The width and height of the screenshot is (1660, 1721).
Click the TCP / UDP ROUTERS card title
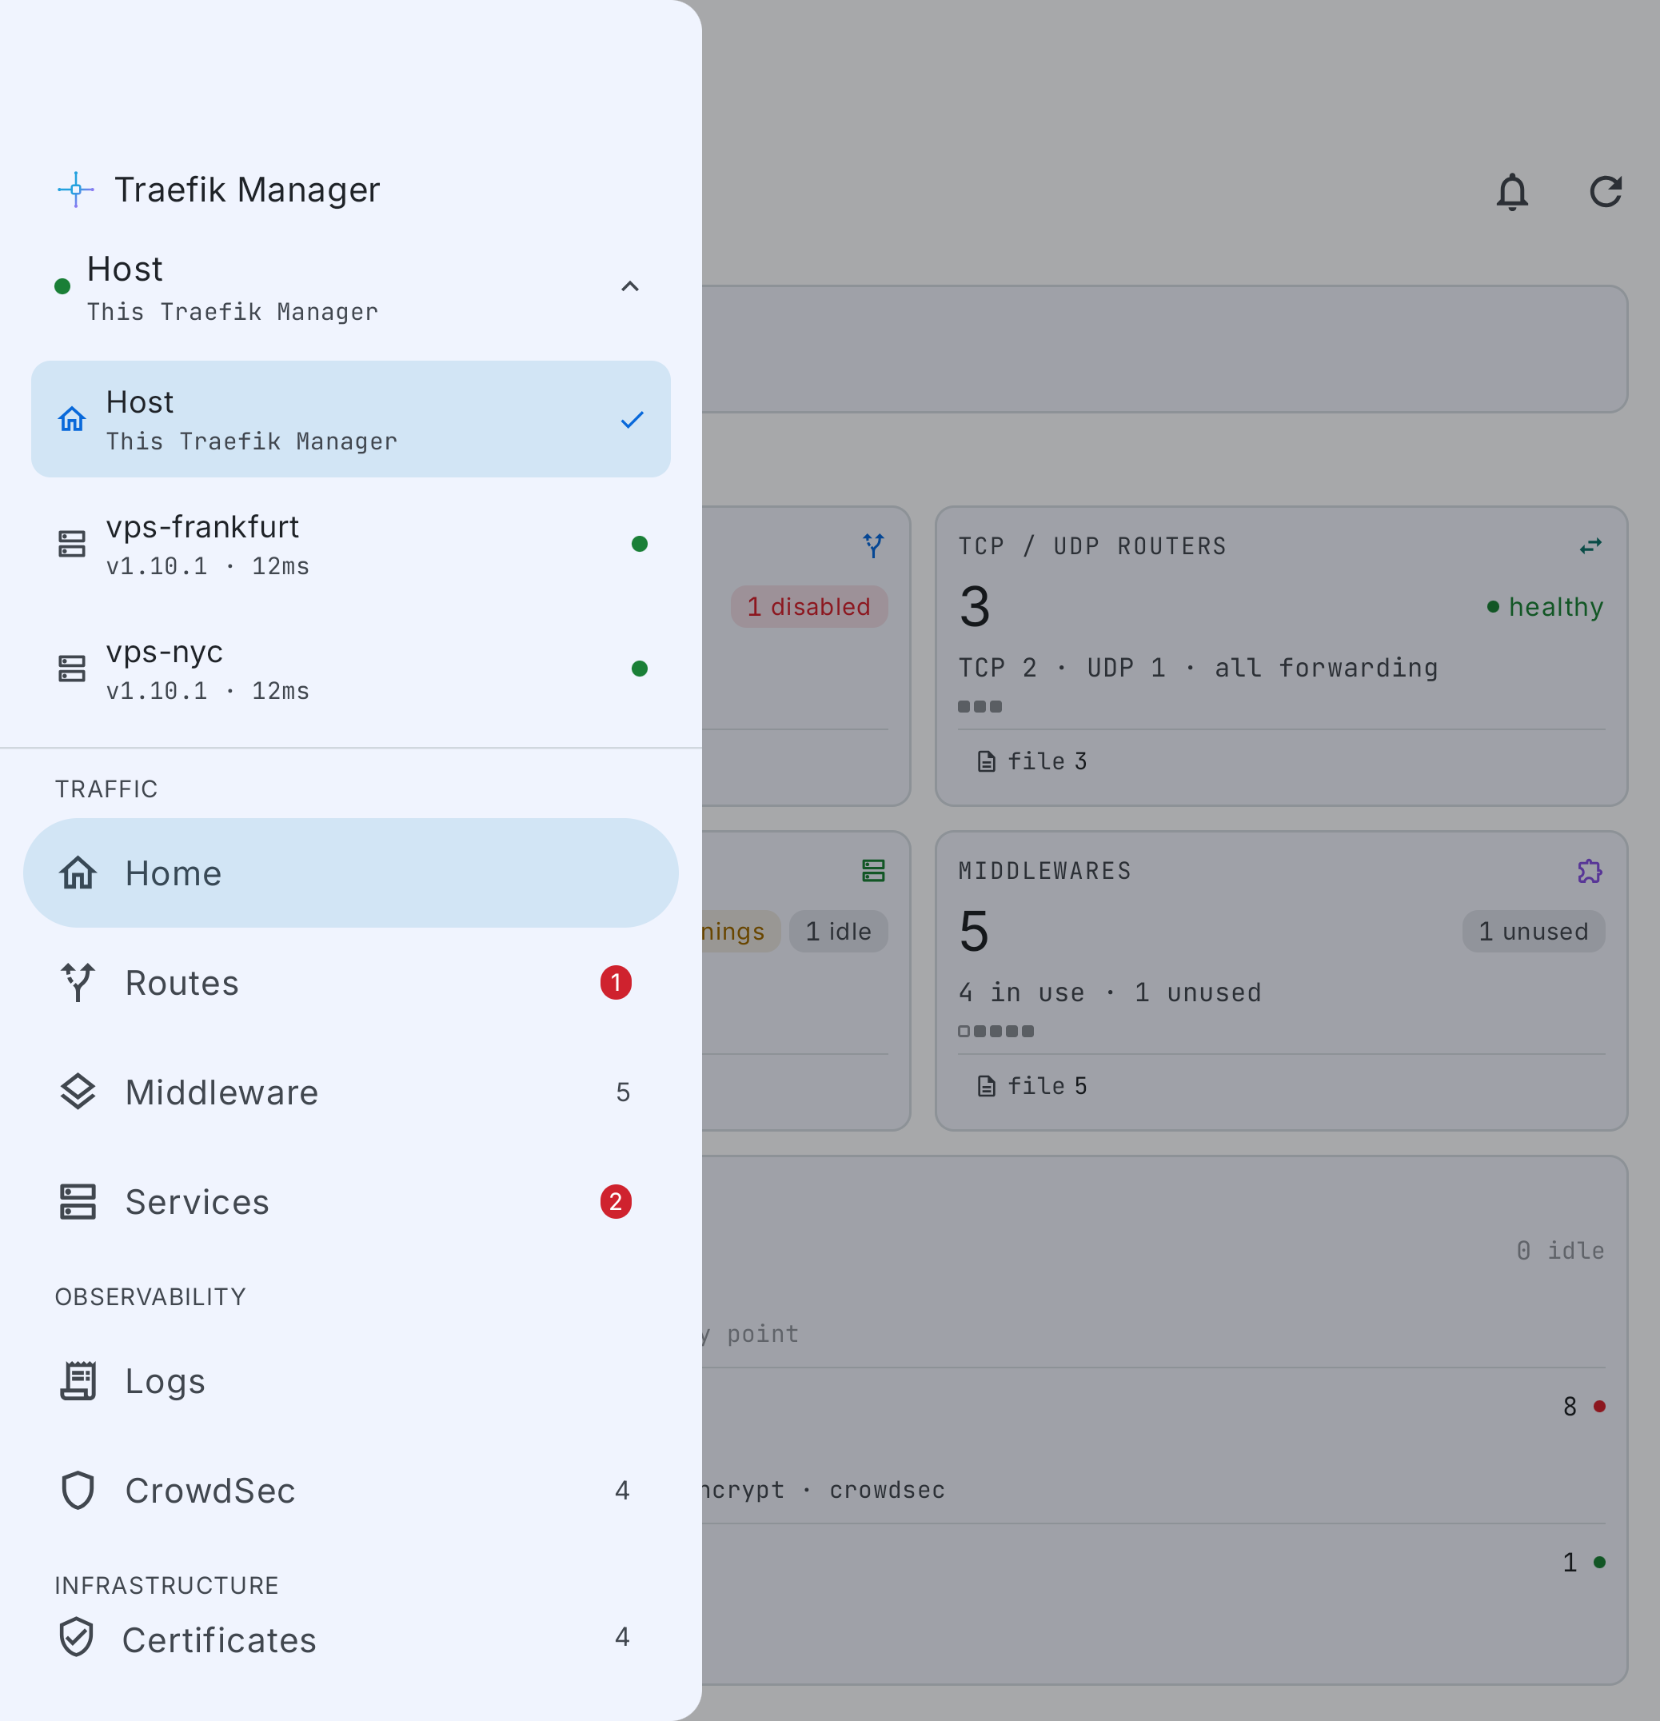(1093, 546)
